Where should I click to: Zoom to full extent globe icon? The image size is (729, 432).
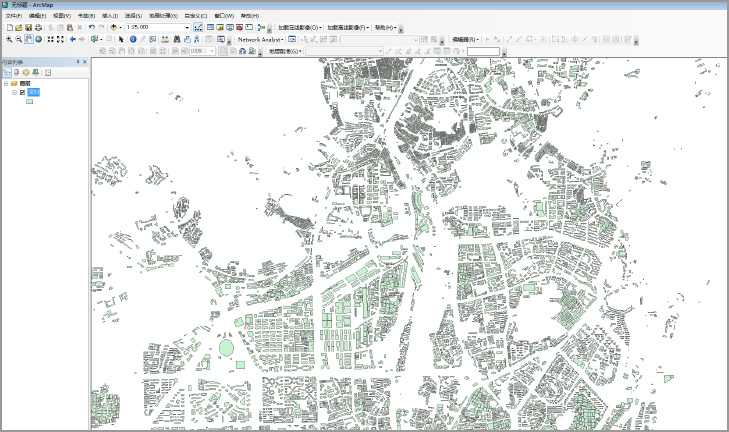(x=39, y=40)
